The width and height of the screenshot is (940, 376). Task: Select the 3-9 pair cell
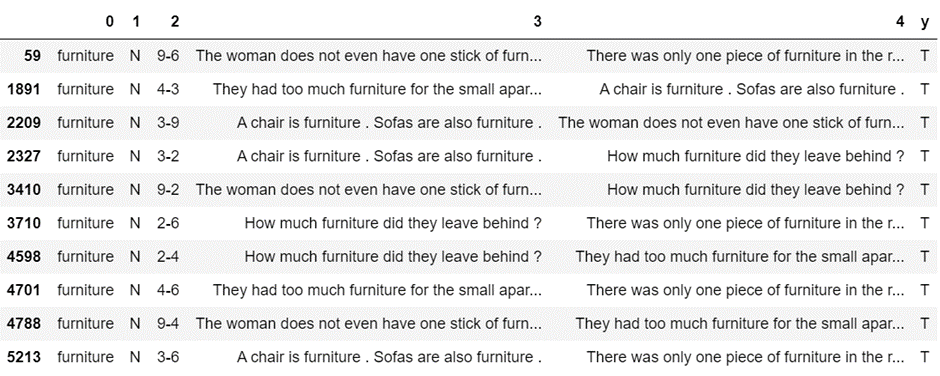pyautogui.click(x=167, y=123)
